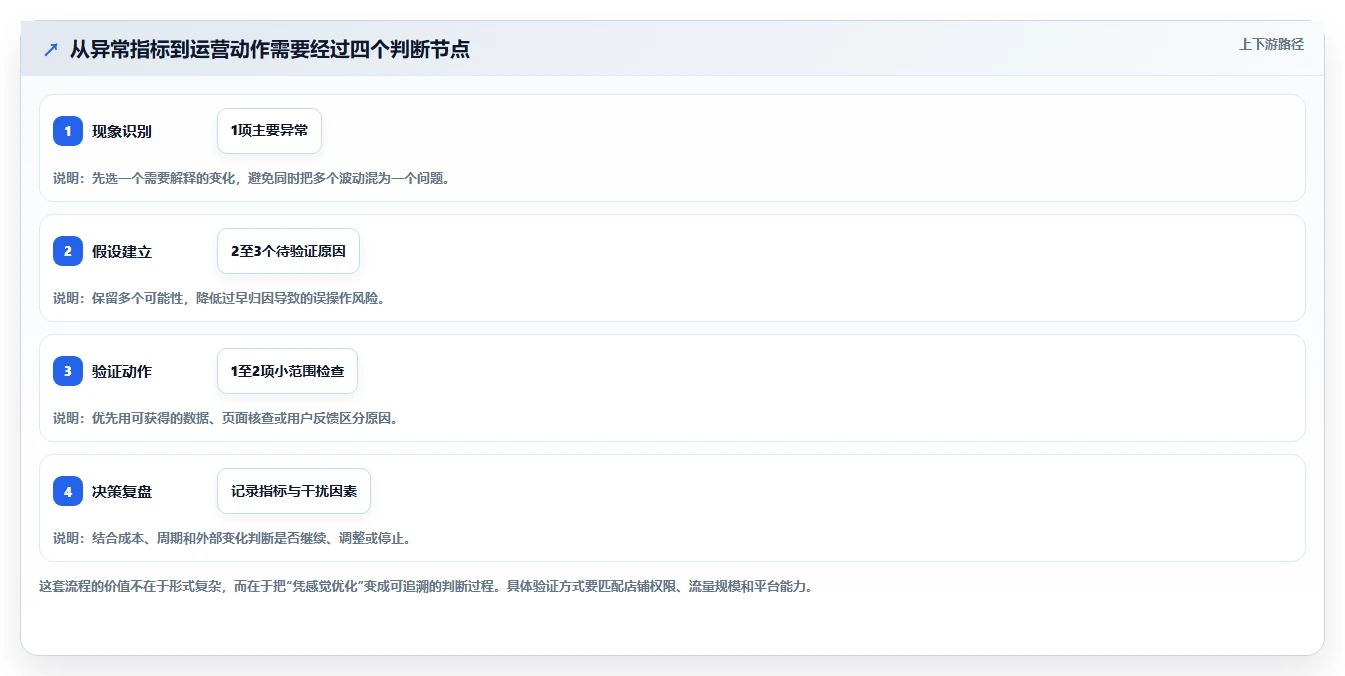This screenshot has width=1345, height=676.
Task: Click the 假设建立 step label
Action: (x=122, y=251)
